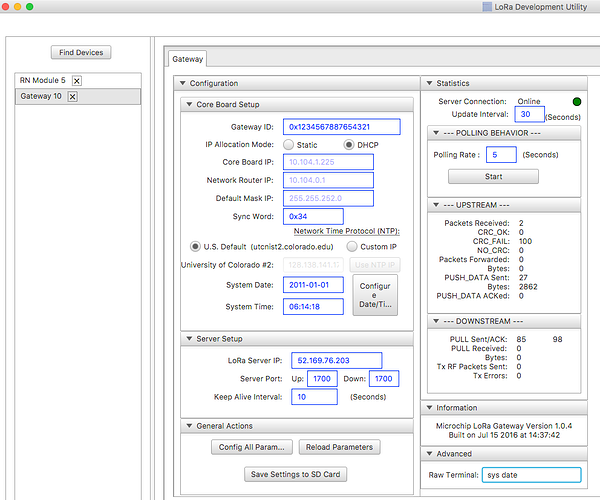The width and height of the screenshot is (600, 500).
Task: Collapse the Information section
Action: [429, 407]
